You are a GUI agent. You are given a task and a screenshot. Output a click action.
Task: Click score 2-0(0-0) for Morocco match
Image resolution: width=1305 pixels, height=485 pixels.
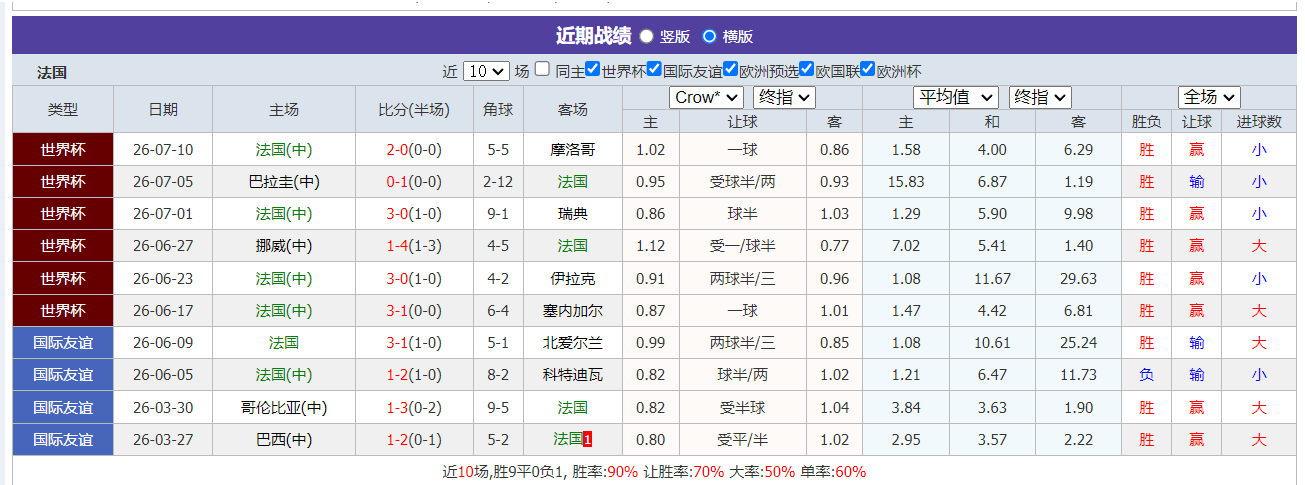pyautogui.click(x=414, y=149)
